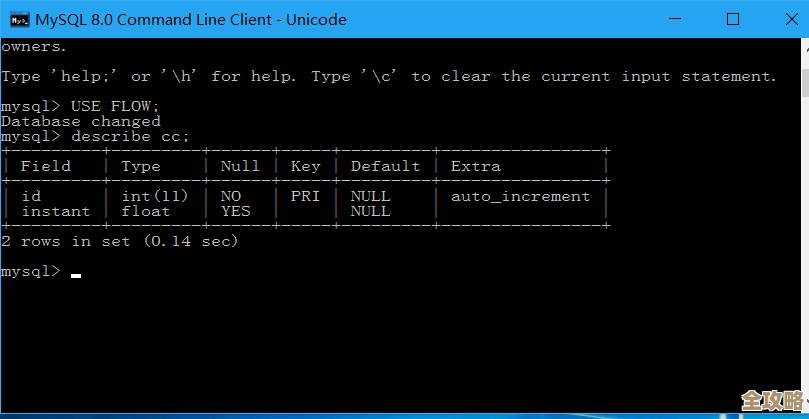Click the MySQL icon in the title bar
Viewport: 809px width, 419px height.
18,19
